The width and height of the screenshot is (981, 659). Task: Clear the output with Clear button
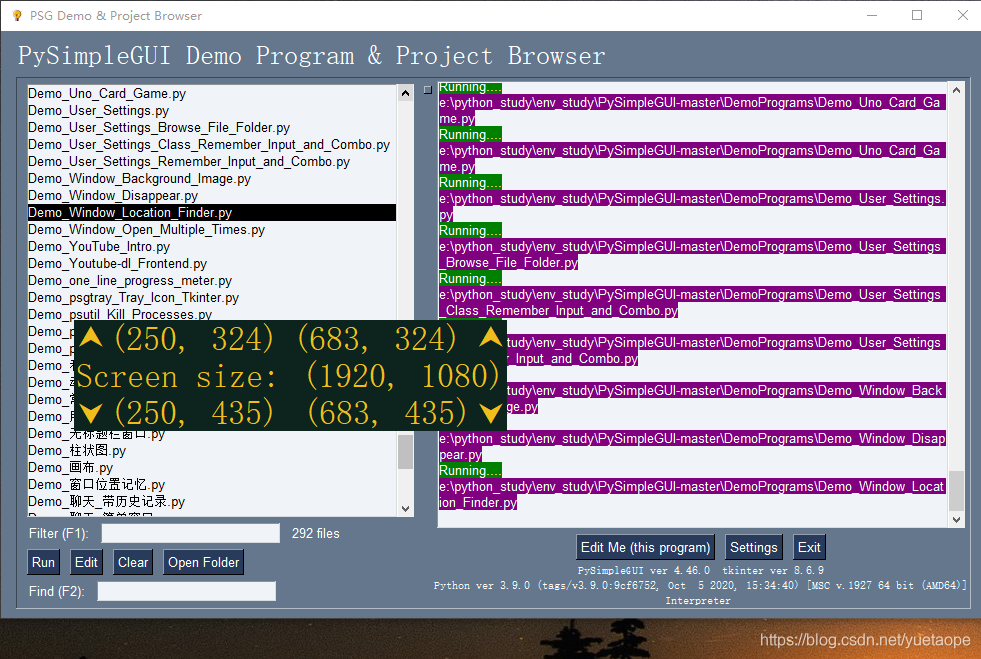tap(133, 562)
